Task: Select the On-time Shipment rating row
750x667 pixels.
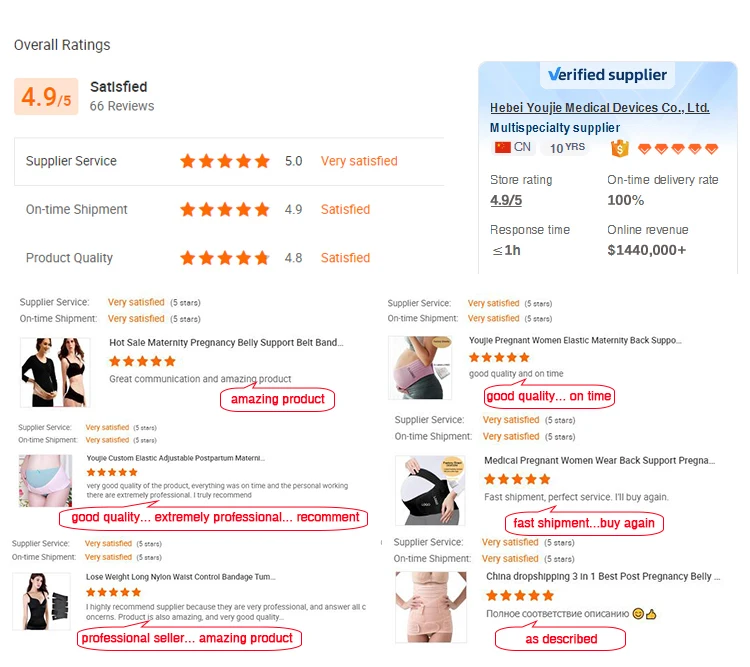Action: click(x=229, y=210)
